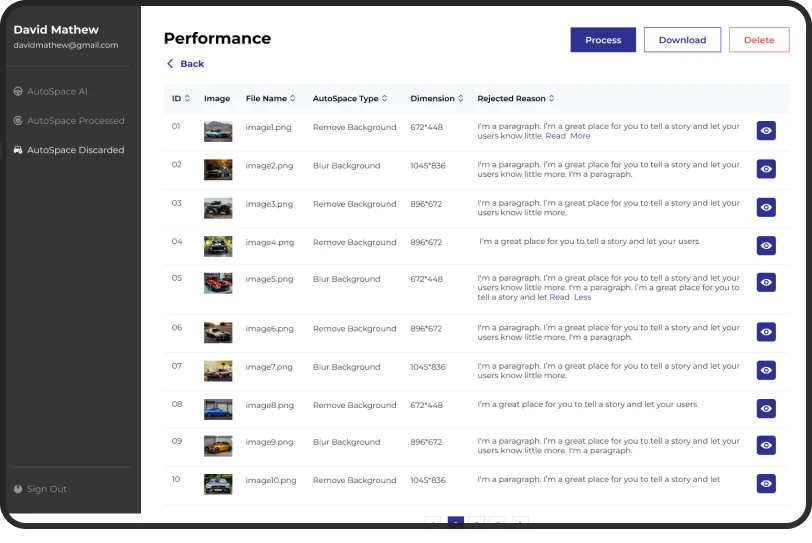Screen dimensions: 812x543
Task: Click the AutoSpace Processed sidebar icon
Action: [x=18, y=121]
